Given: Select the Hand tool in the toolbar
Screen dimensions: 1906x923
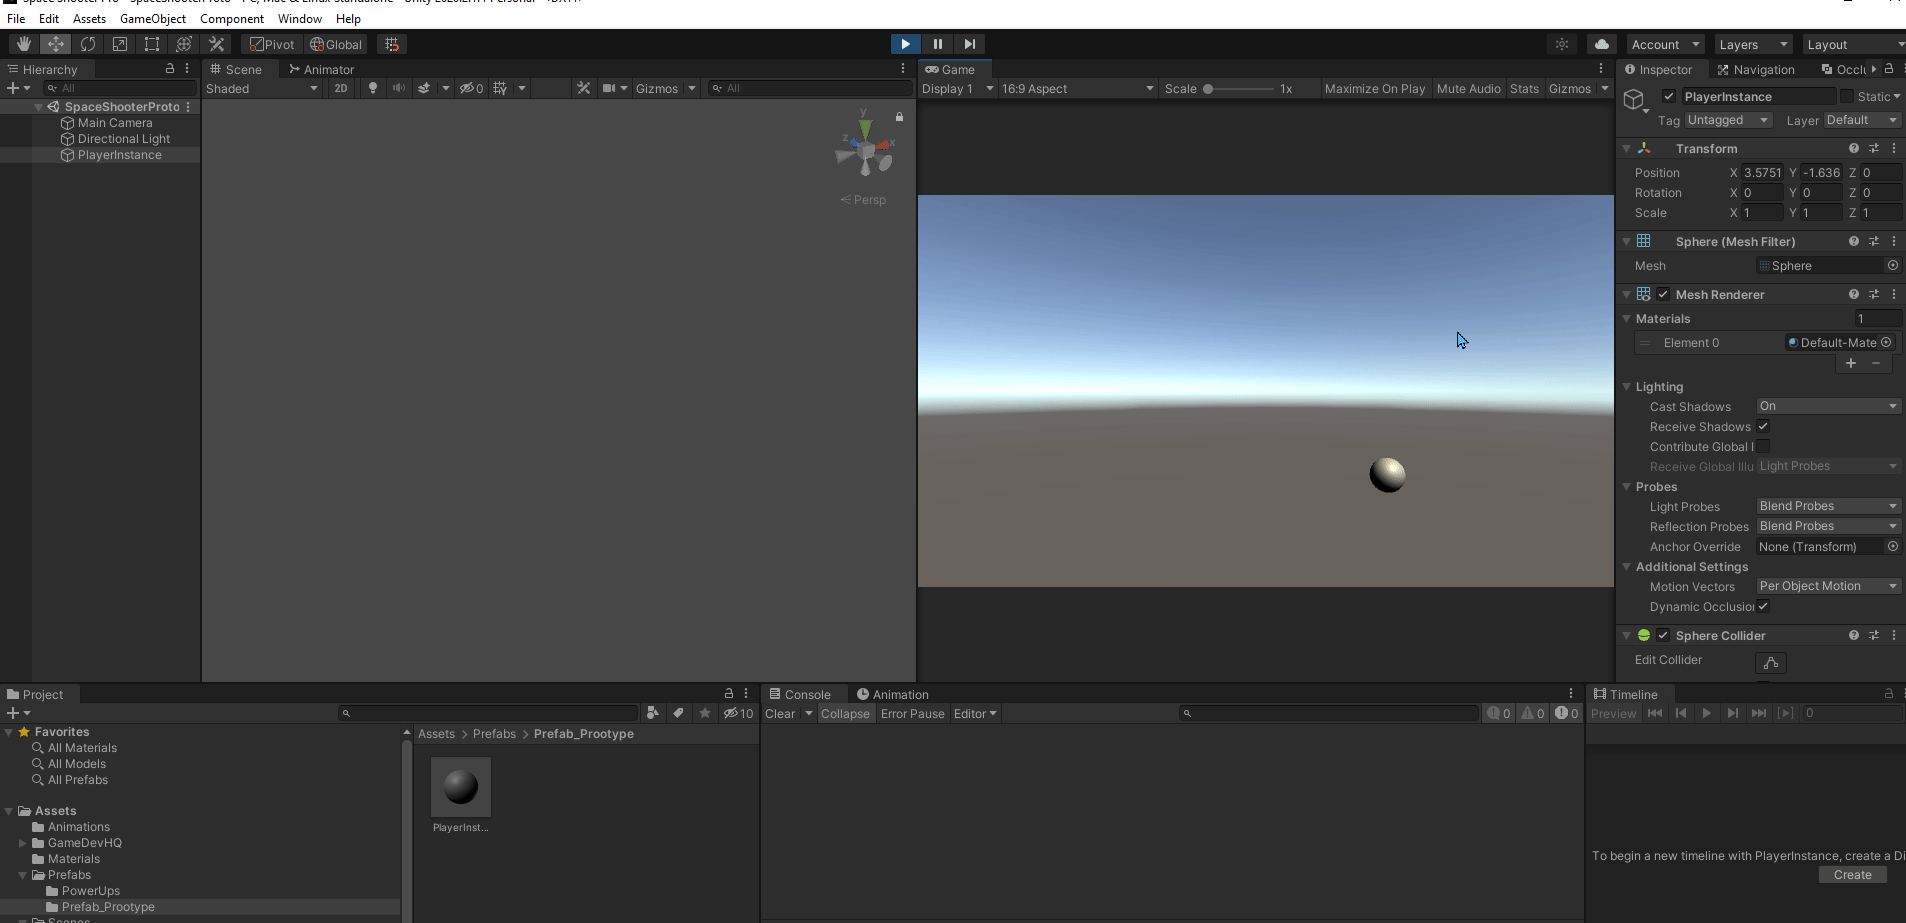Looking at the screenshot, I should click(x=22, y=44).
